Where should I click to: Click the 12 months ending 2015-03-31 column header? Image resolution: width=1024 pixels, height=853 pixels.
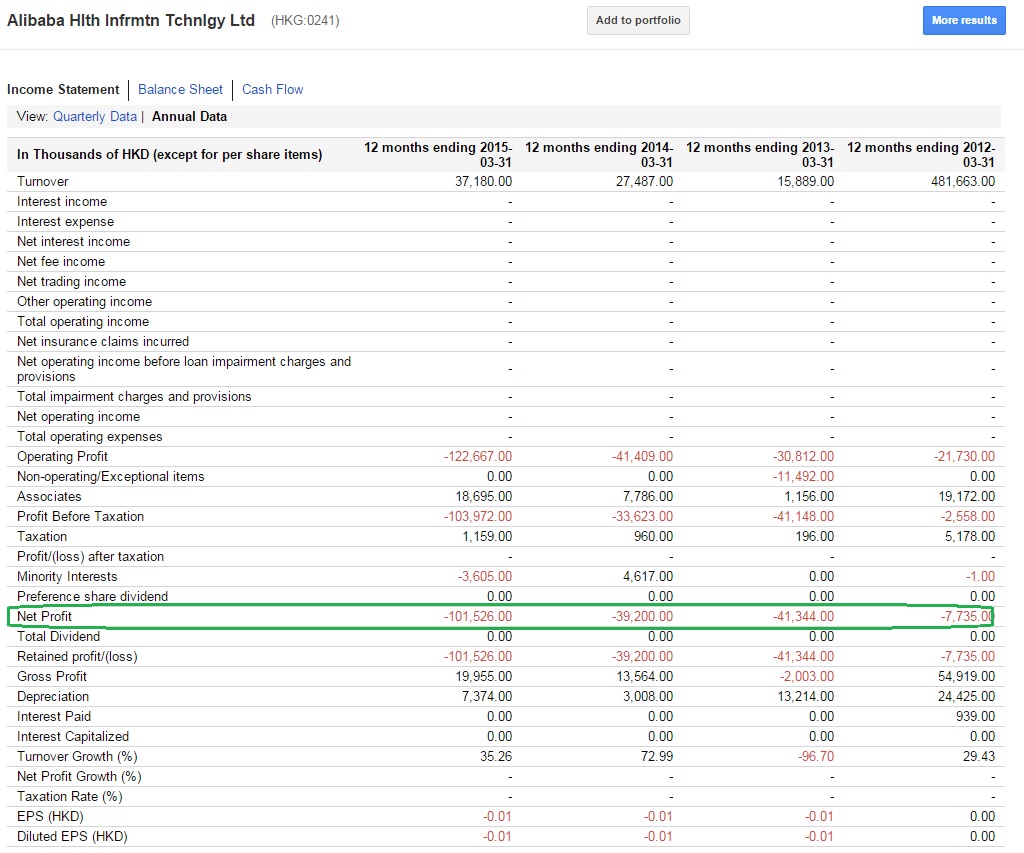[x=438, y=155]
